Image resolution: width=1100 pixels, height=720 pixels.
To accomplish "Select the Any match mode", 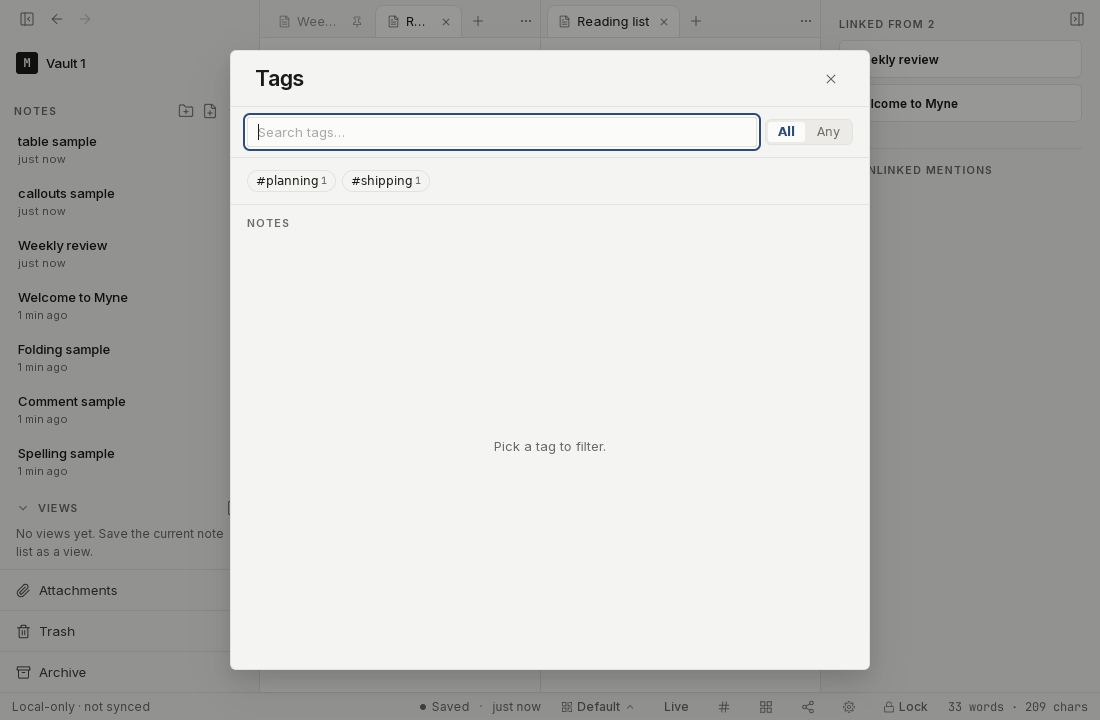I will coord(828,132).
